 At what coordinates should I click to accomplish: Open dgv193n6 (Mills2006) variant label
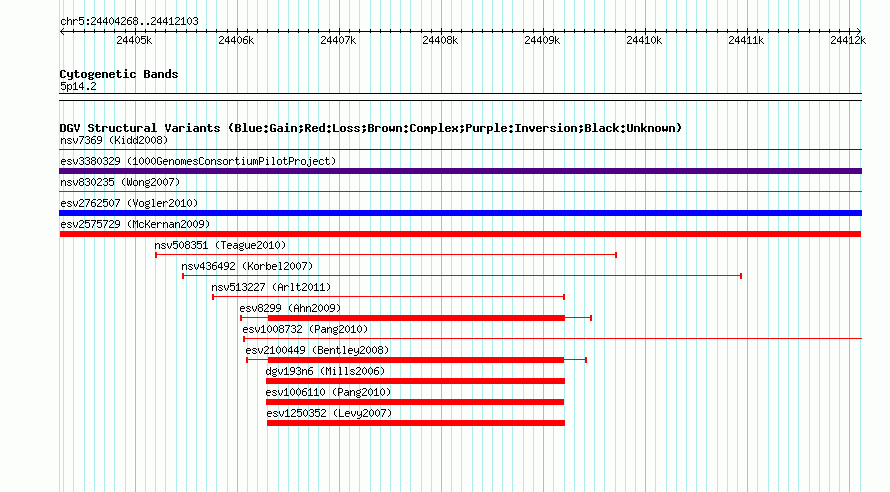tap(325, 371)
